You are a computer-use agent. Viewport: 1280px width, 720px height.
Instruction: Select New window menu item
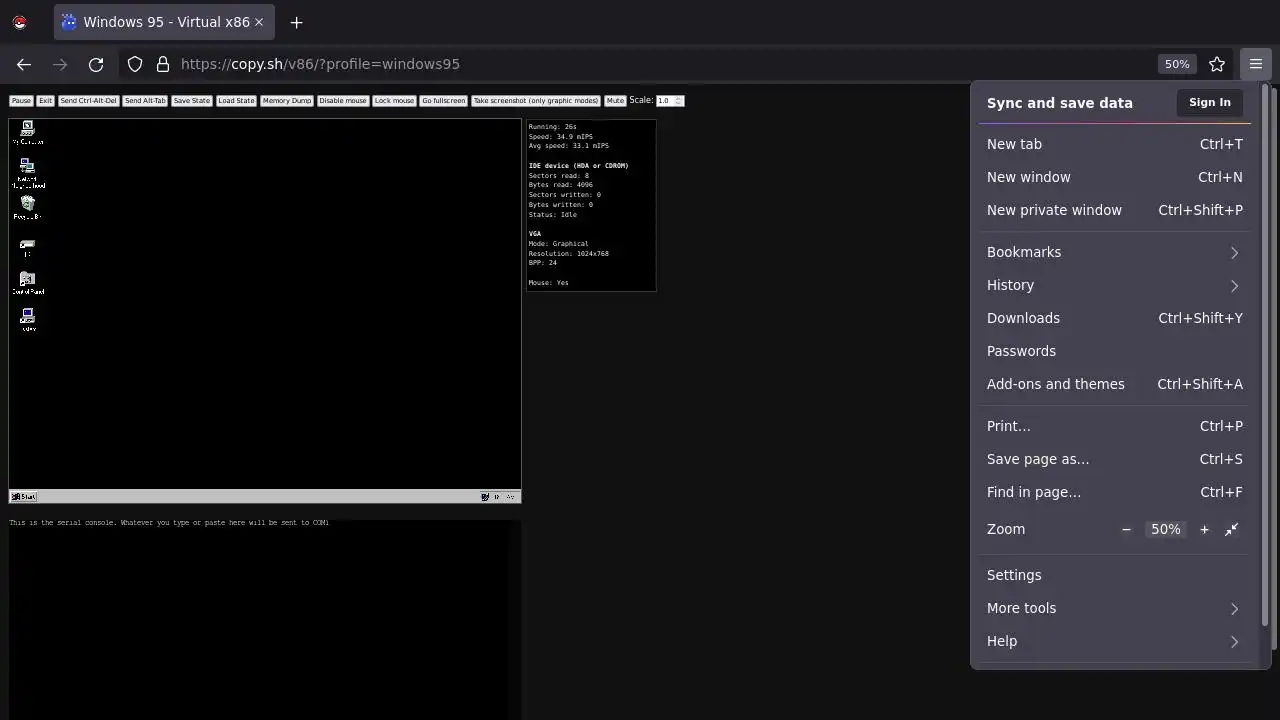point(1115,177)
